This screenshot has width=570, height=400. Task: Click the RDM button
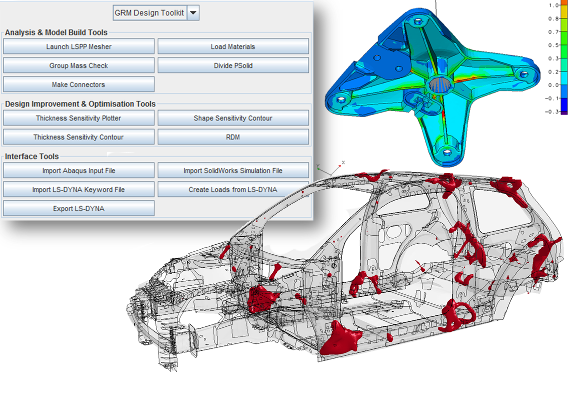[x=233, y=137]
